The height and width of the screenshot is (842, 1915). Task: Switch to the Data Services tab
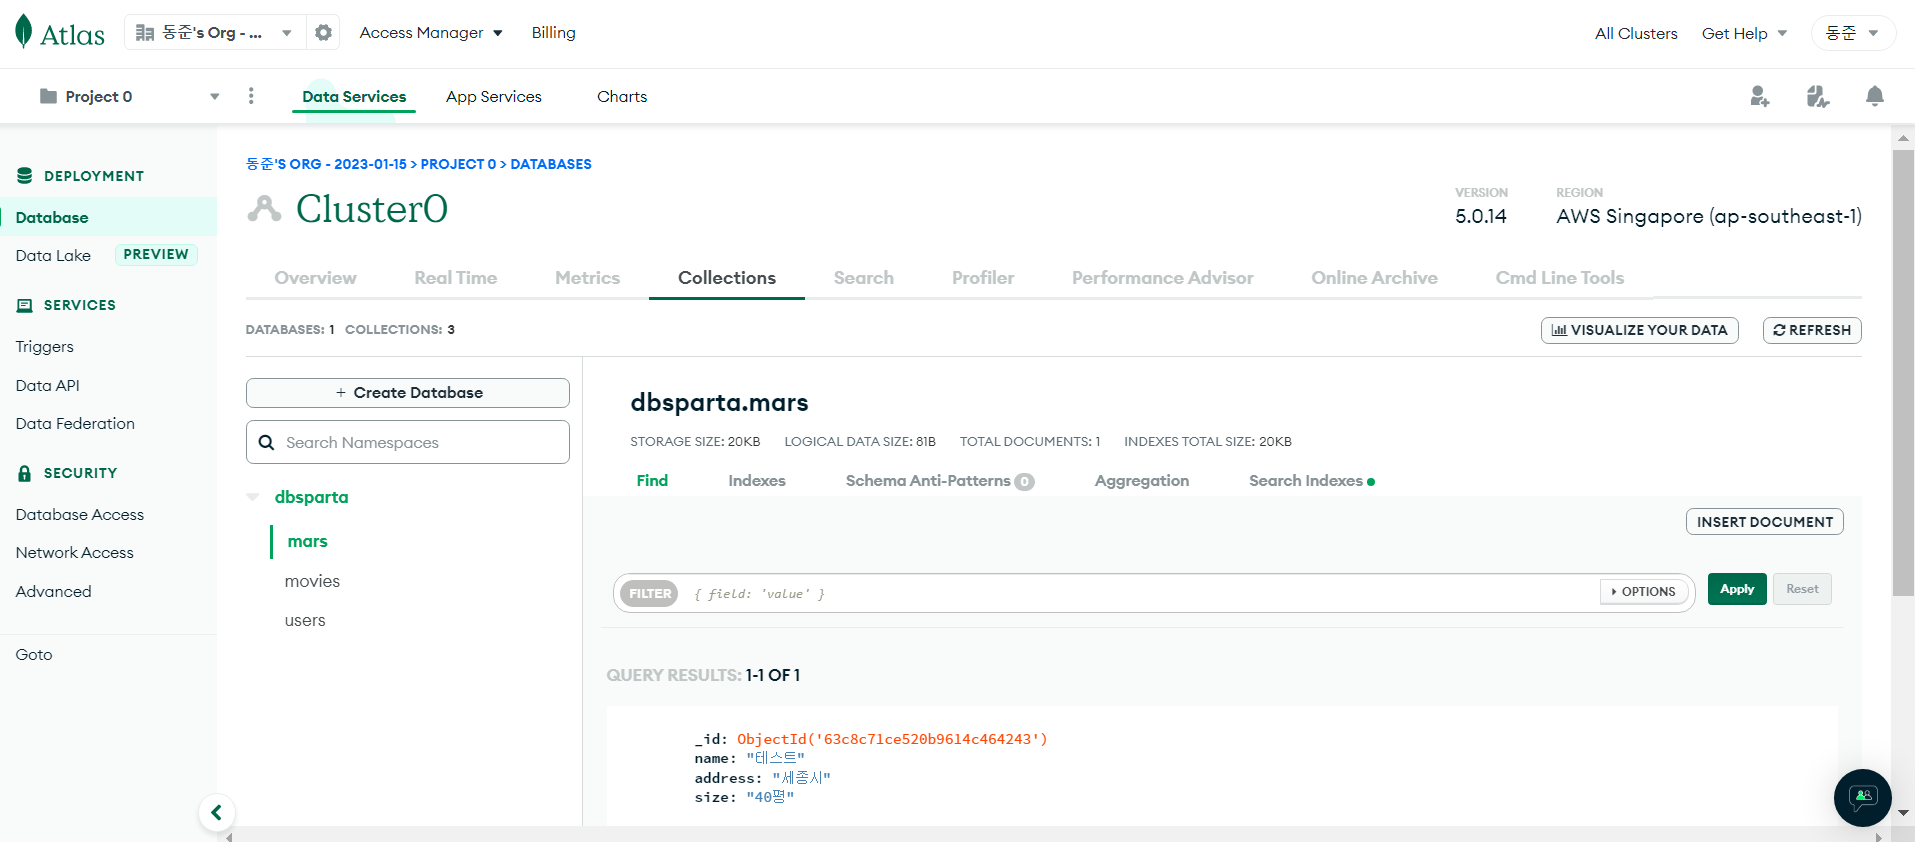pos(354,97)
